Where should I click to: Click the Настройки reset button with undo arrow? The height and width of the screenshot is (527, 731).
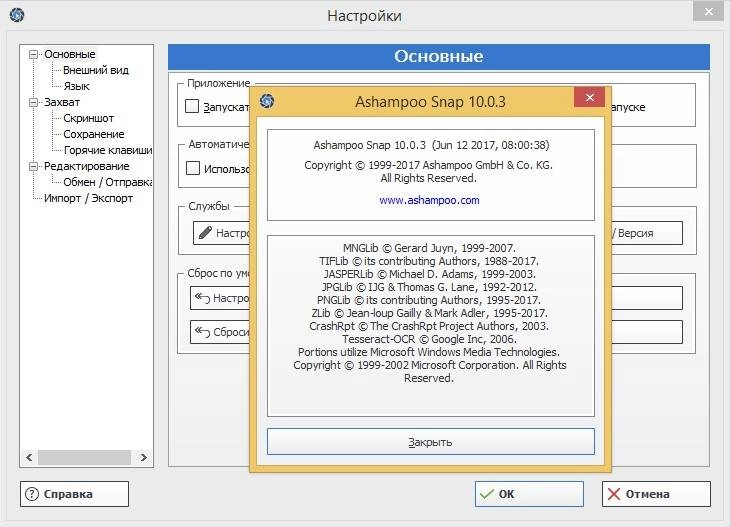pyautogui.click(x=220, y=298)
